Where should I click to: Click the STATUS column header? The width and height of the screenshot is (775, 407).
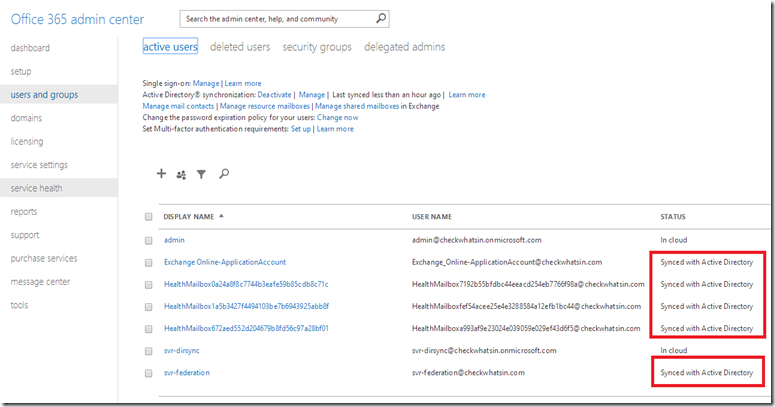673,217
